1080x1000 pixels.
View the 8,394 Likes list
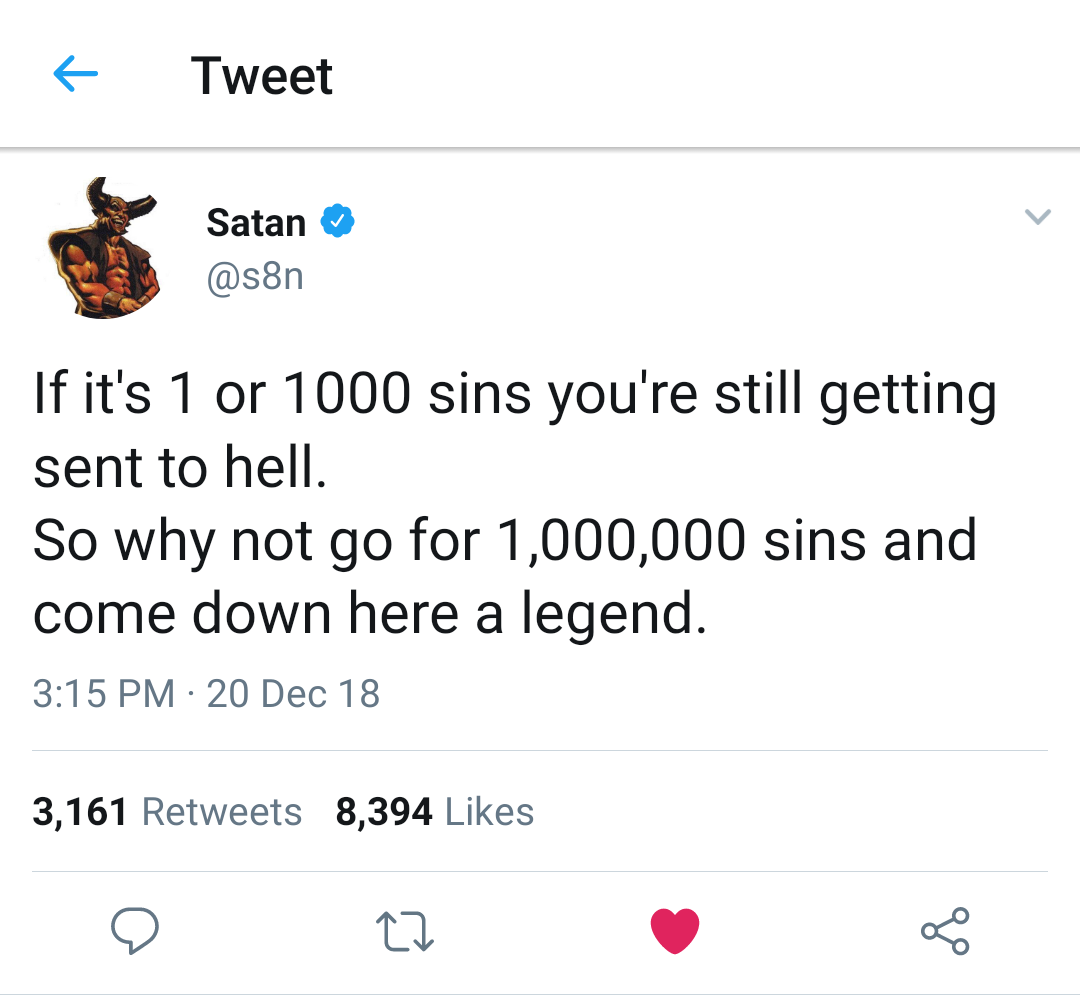tap(435, 812)
